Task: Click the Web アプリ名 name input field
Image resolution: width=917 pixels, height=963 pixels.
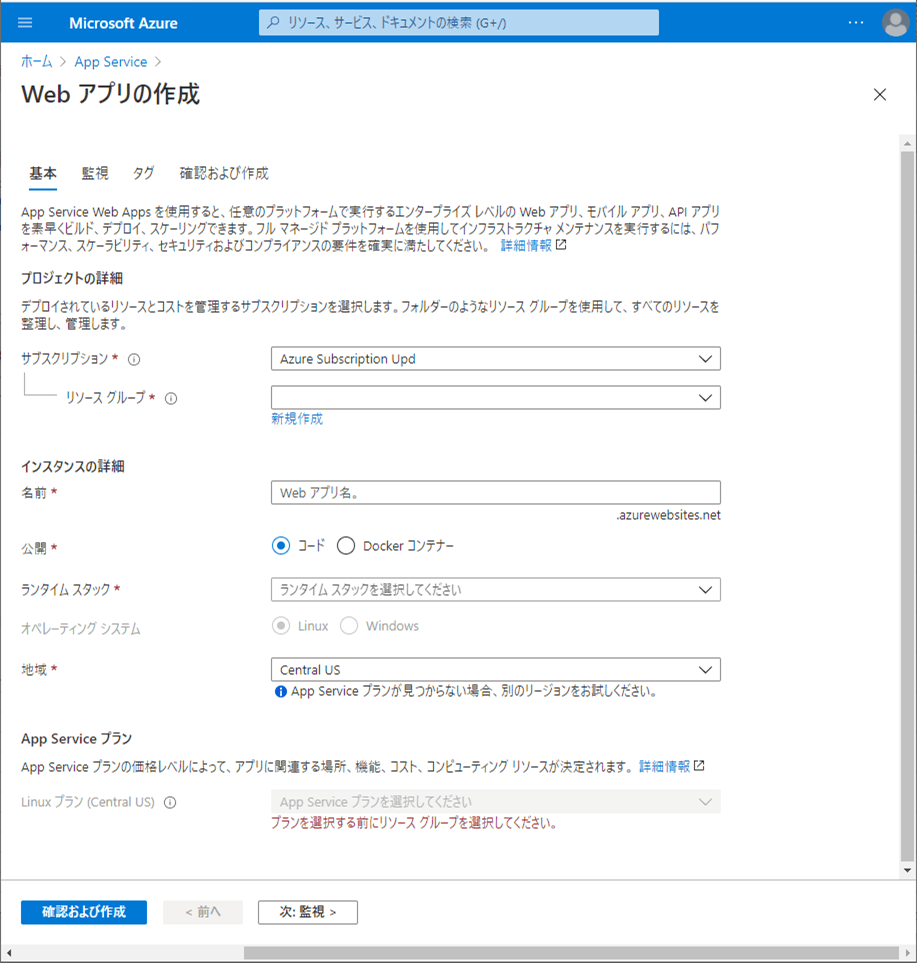Action: [495, 493]
